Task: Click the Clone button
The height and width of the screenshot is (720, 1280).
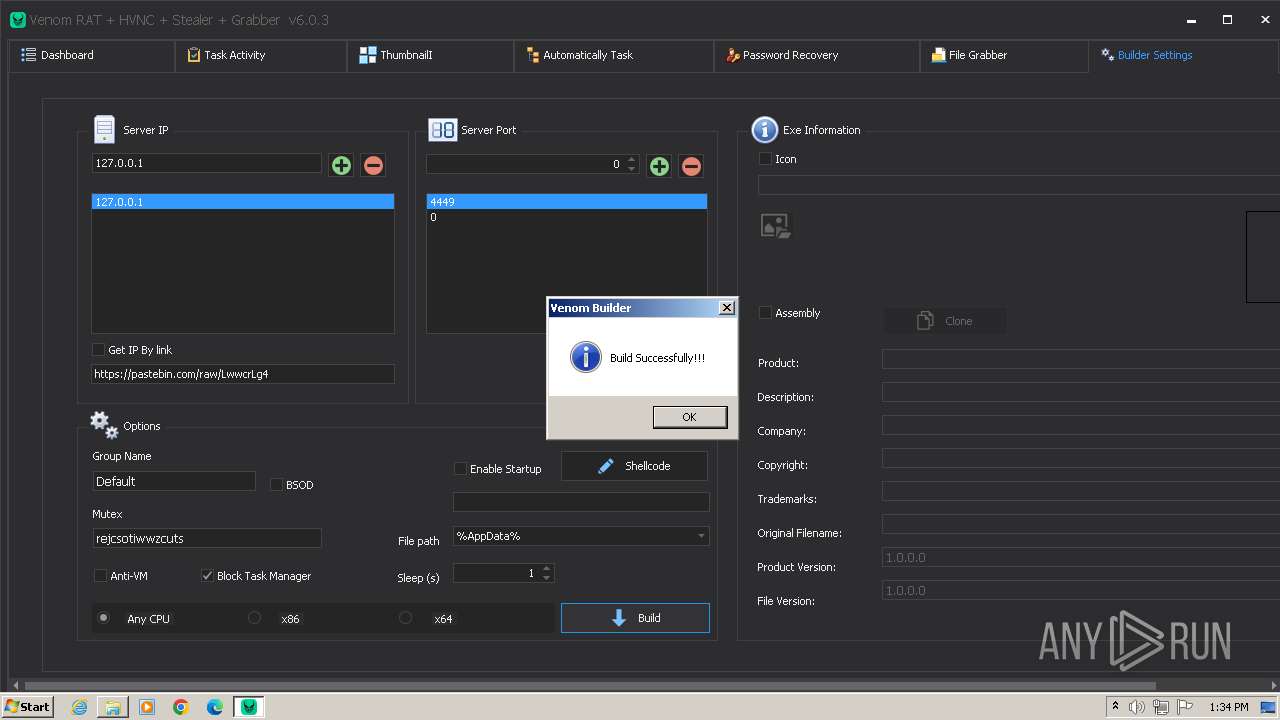Action: tap(945, 321)
